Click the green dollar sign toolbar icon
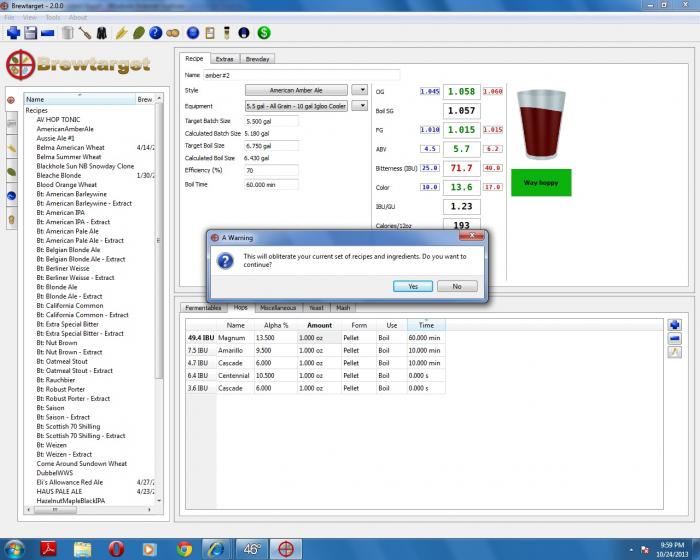 (264, 33)
